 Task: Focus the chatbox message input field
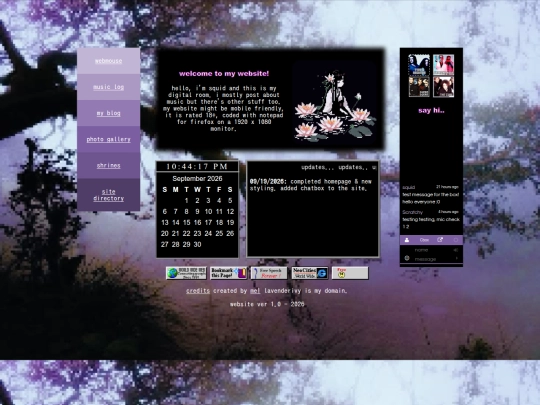[x=432, y=259]
